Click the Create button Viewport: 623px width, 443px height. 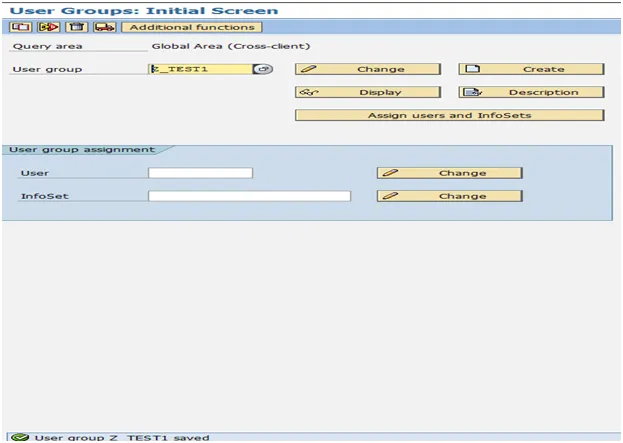click(531, 69)
